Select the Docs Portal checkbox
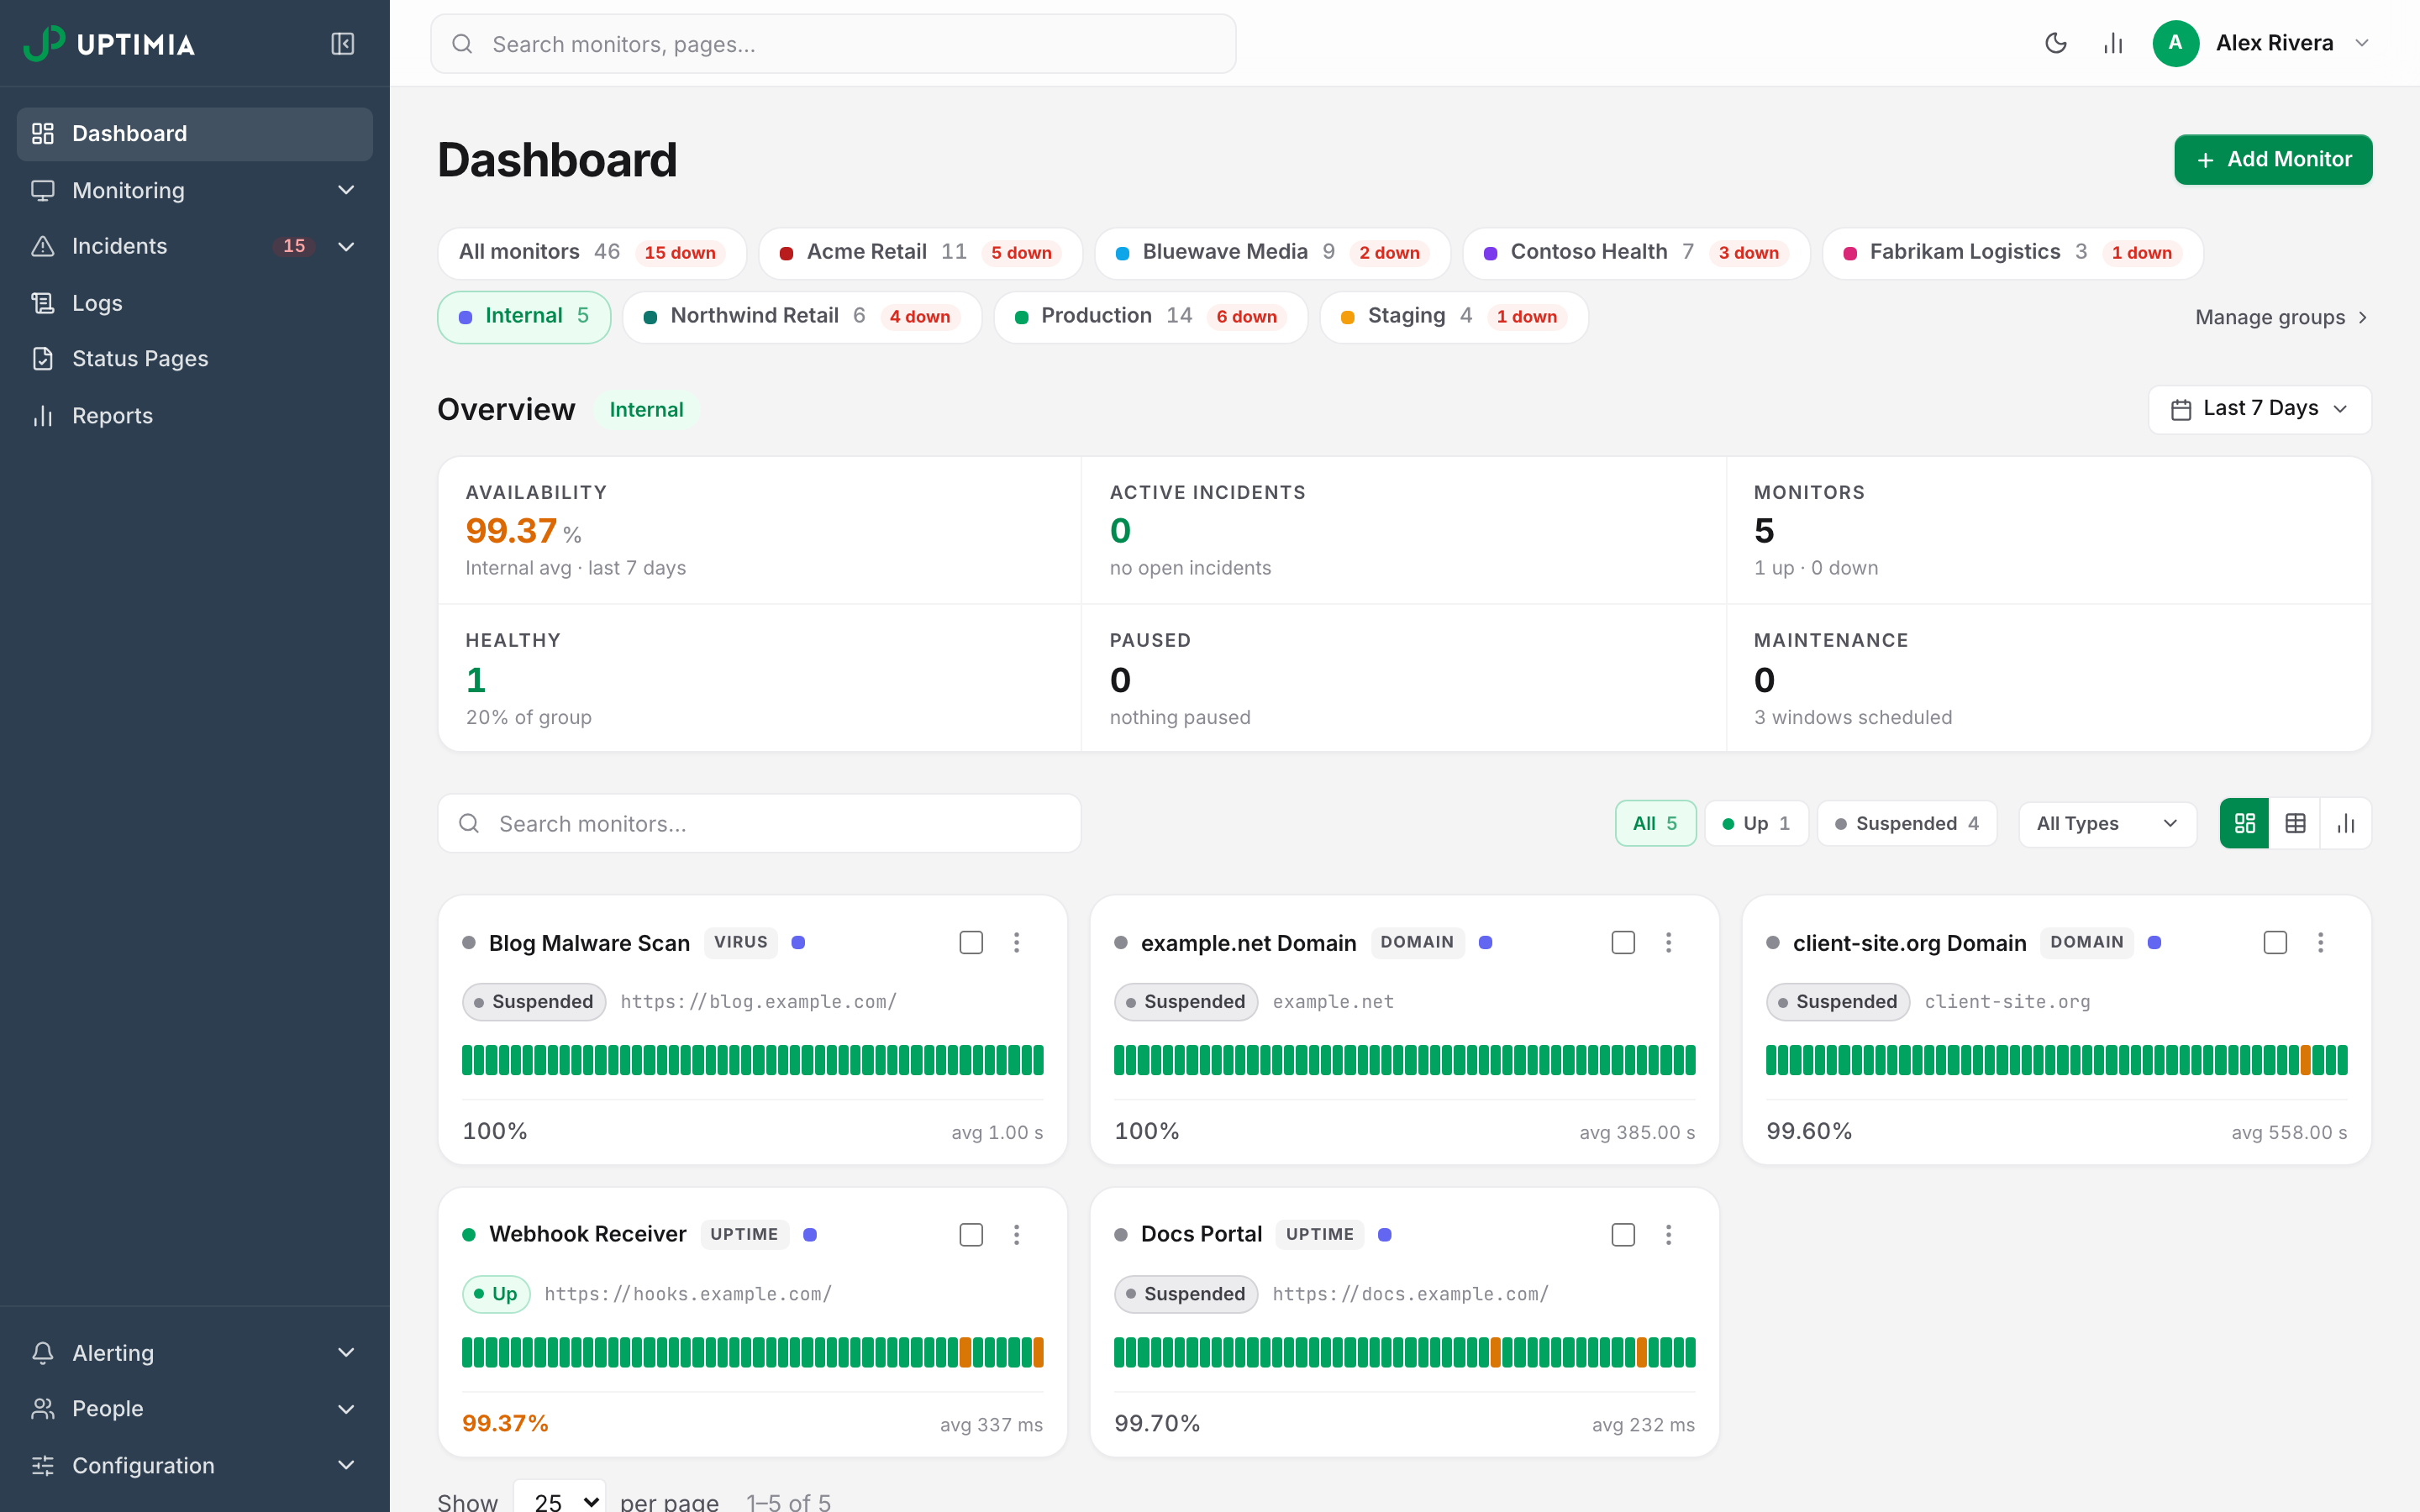2420x1512 pixels. [1623, 1234]
